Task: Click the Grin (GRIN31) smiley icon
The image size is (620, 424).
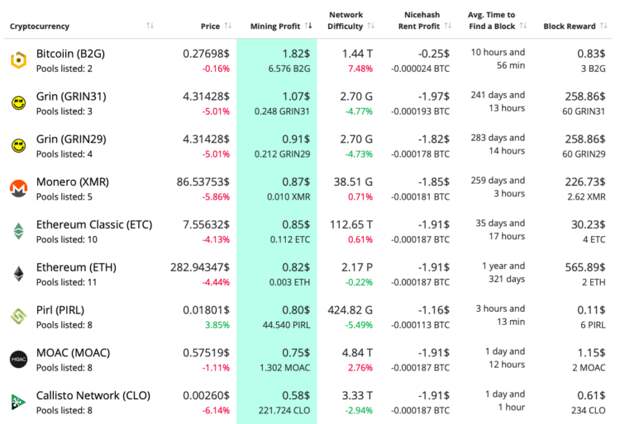Action: tap(18, 103)
